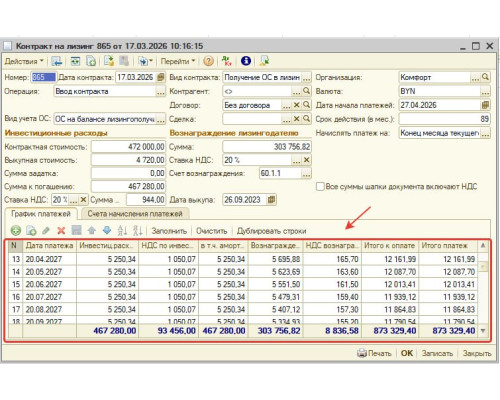Open the Действия dropdown menu

coord(24,61)
